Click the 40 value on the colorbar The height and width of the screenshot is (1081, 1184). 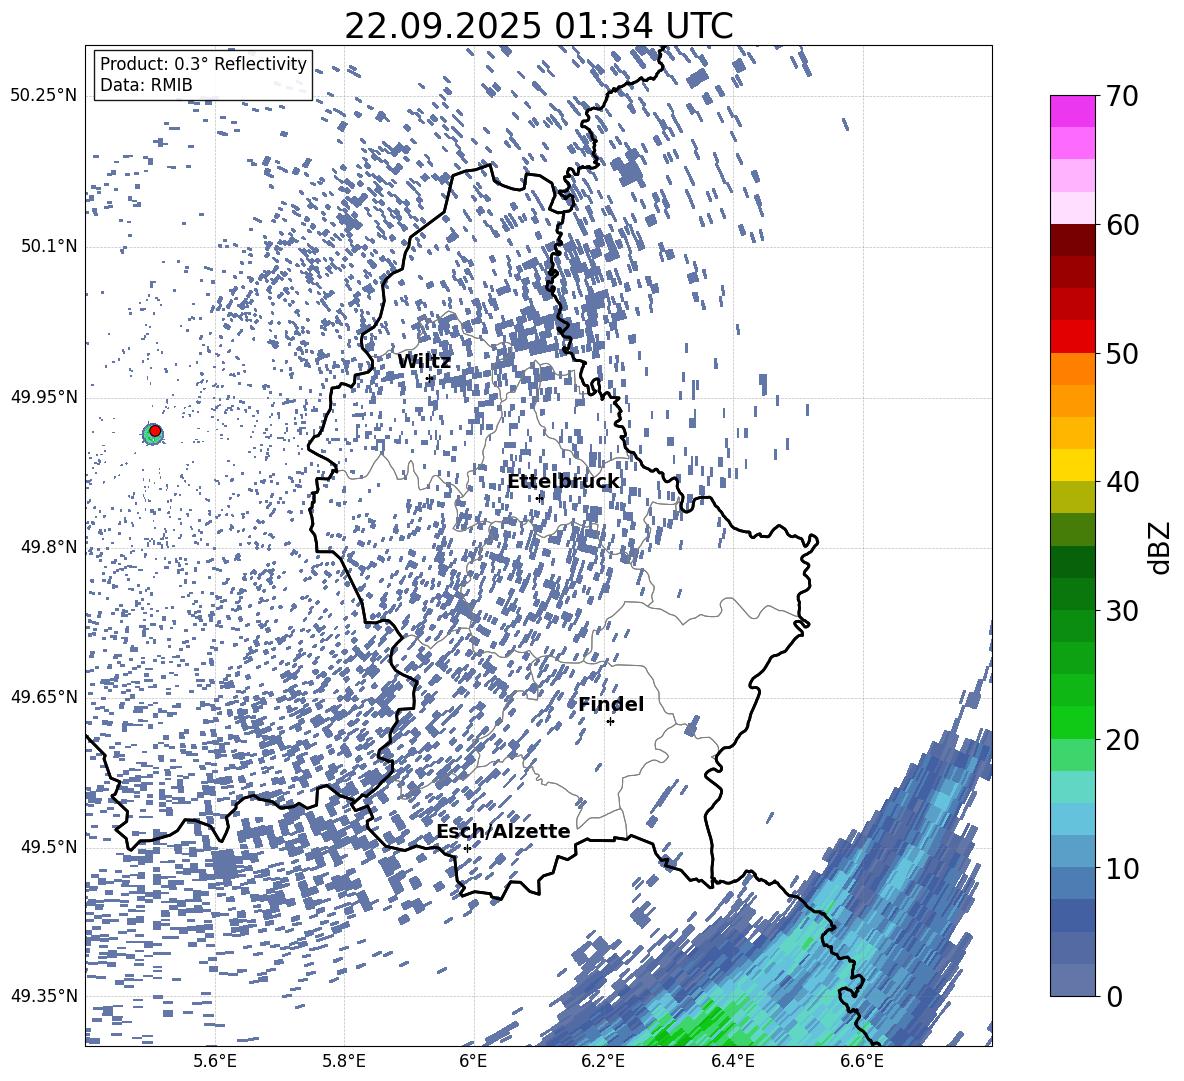click(x=1121, y=482)
